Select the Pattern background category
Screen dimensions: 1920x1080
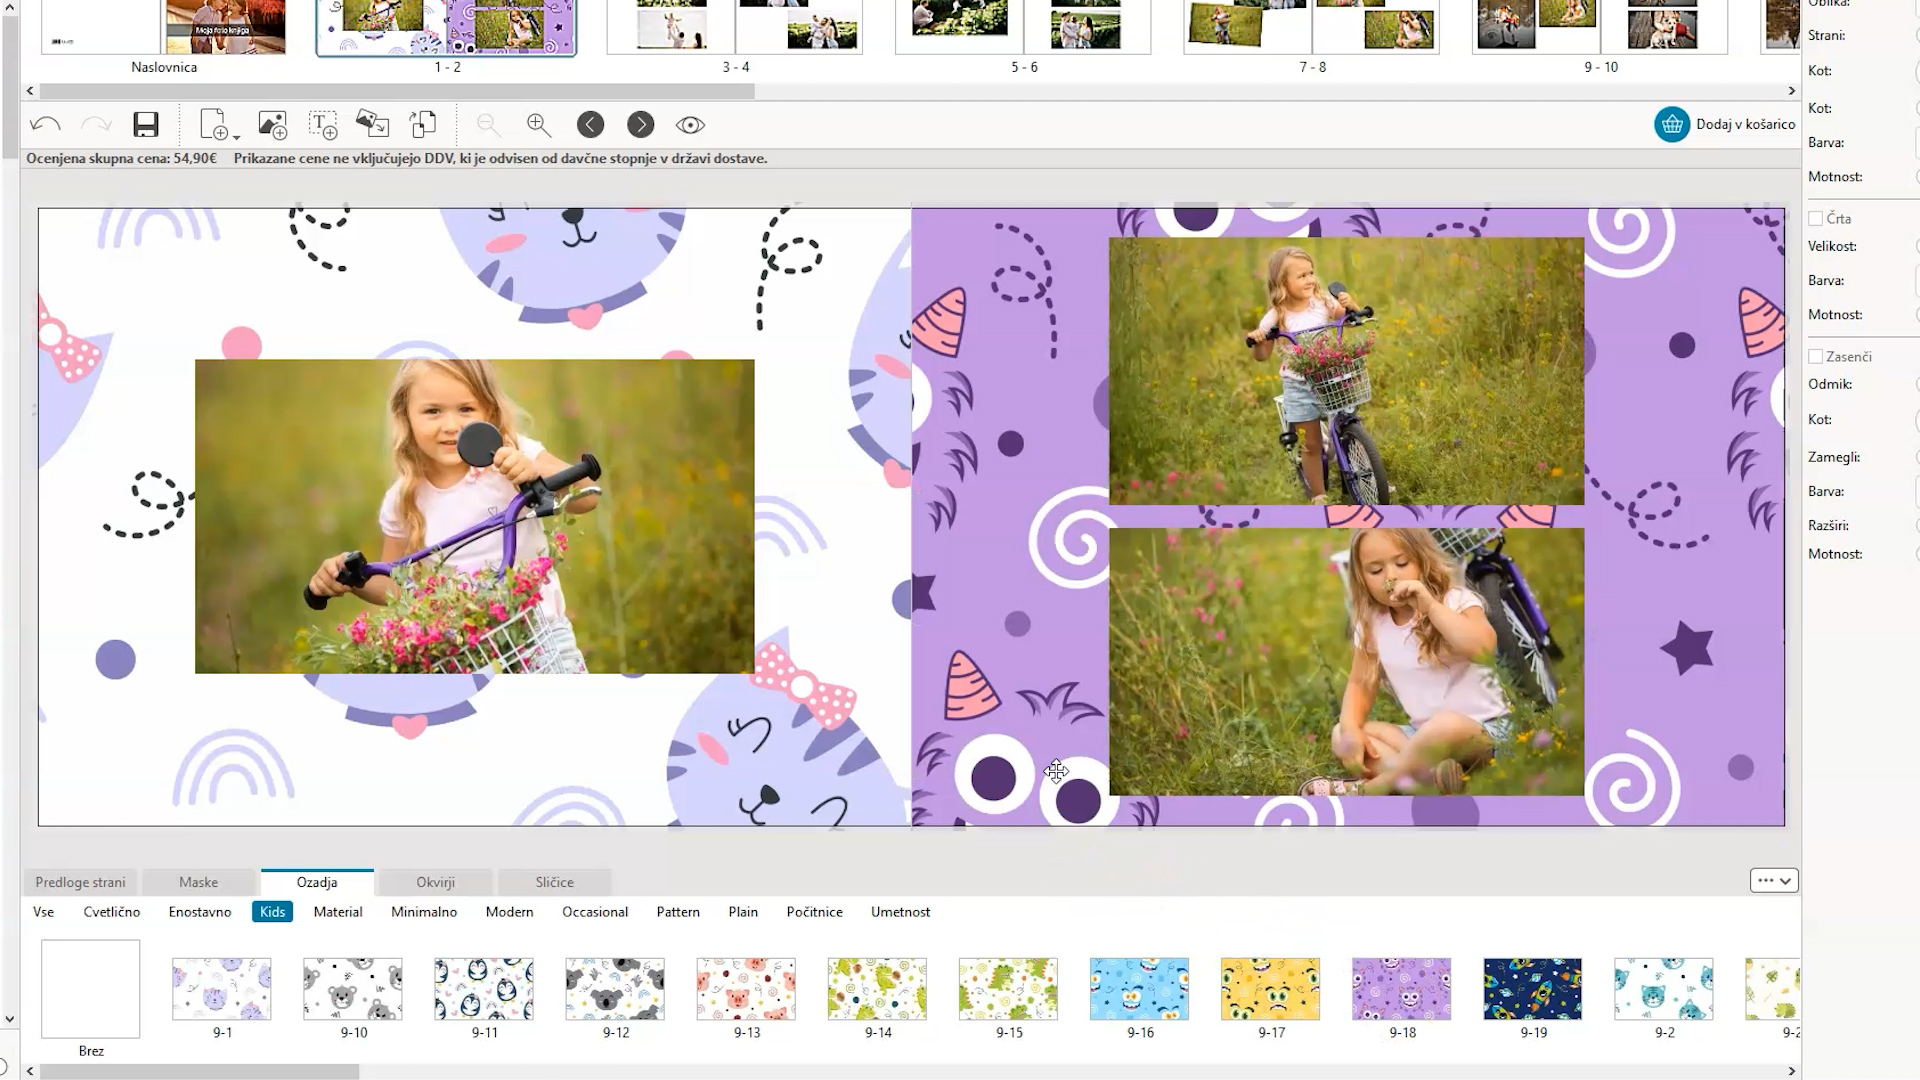click(678, 912)
